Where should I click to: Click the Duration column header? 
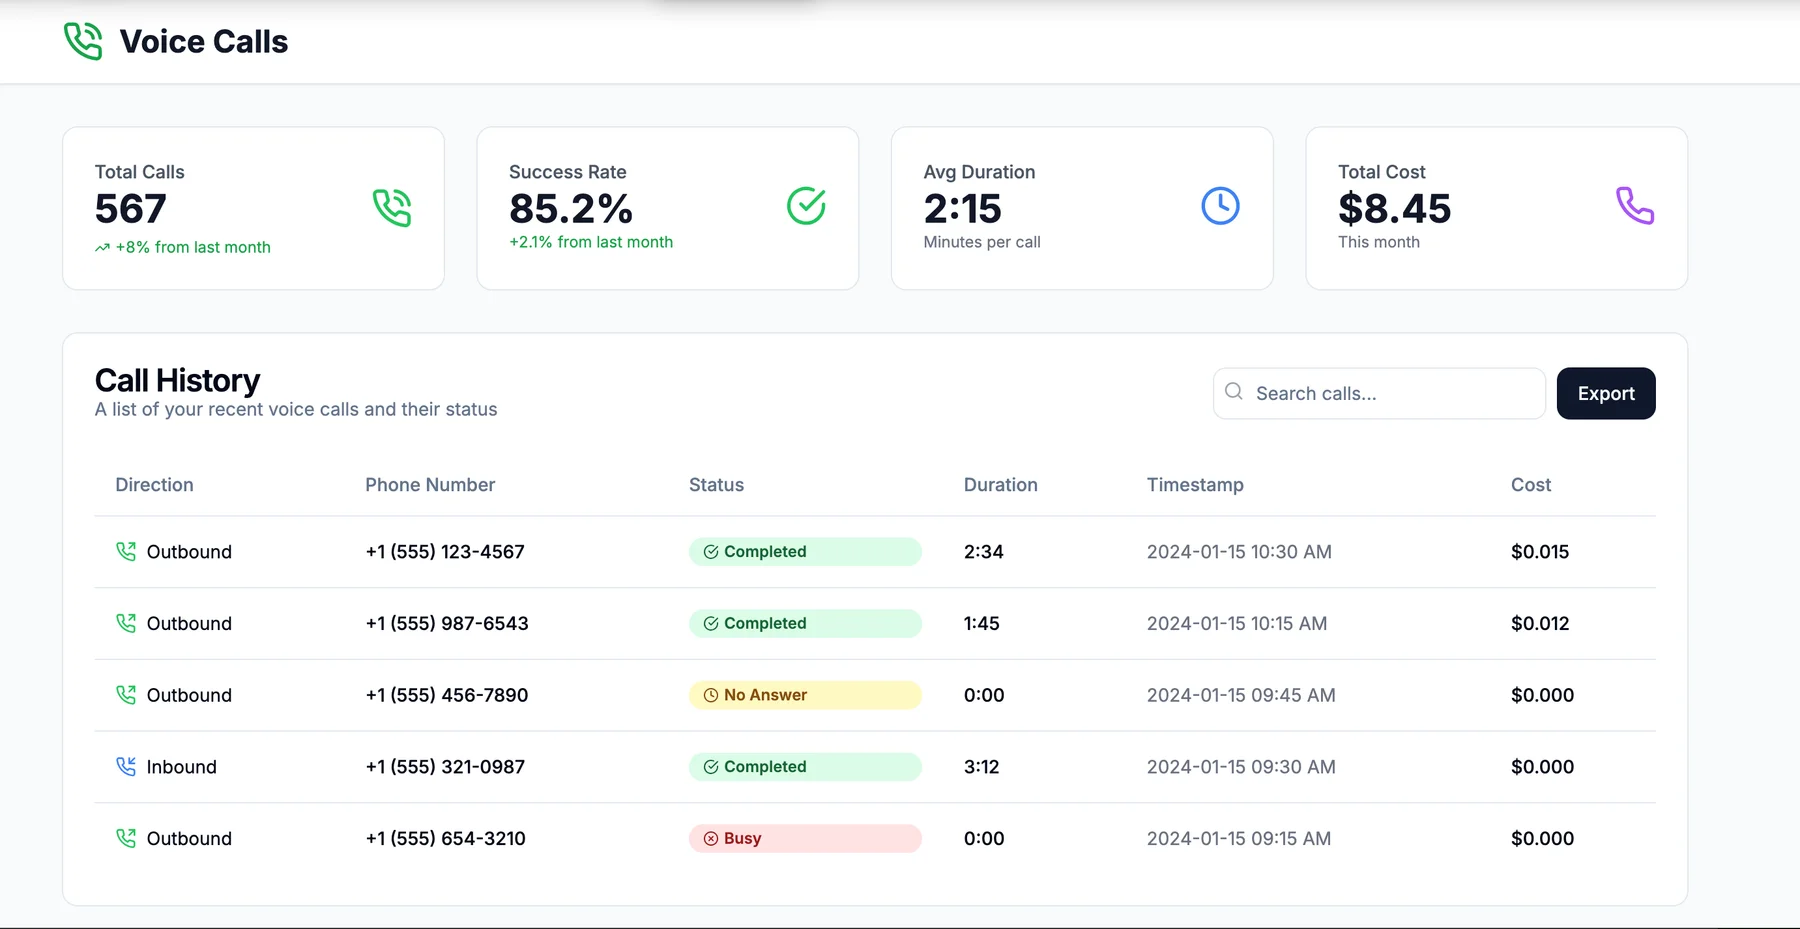click(1001, 485)
